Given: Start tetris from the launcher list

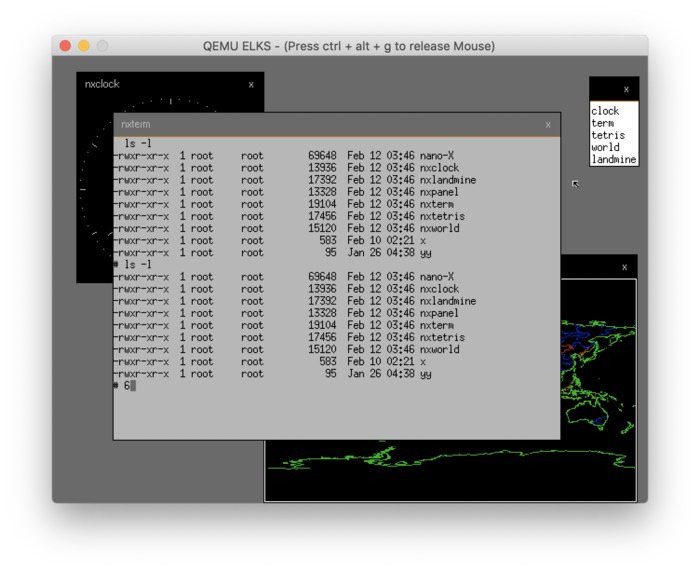Looking at the screenshot, I should (x=607, y=135).
